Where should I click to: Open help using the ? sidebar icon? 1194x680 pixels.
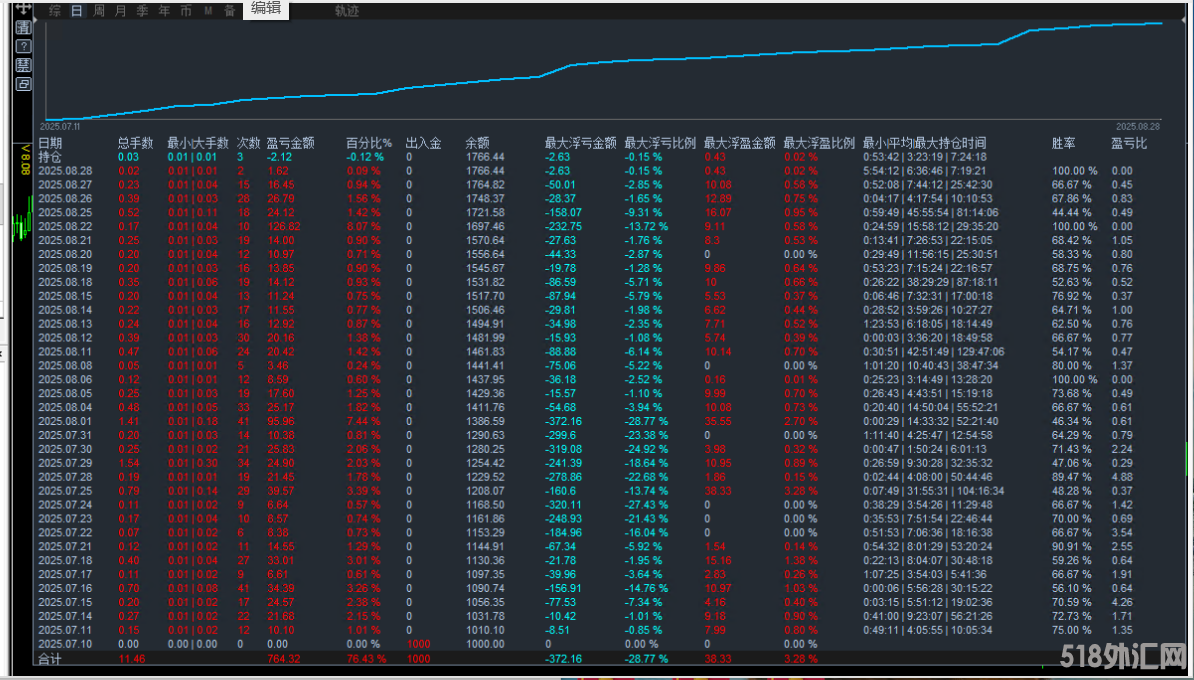[x=23, y=46]
